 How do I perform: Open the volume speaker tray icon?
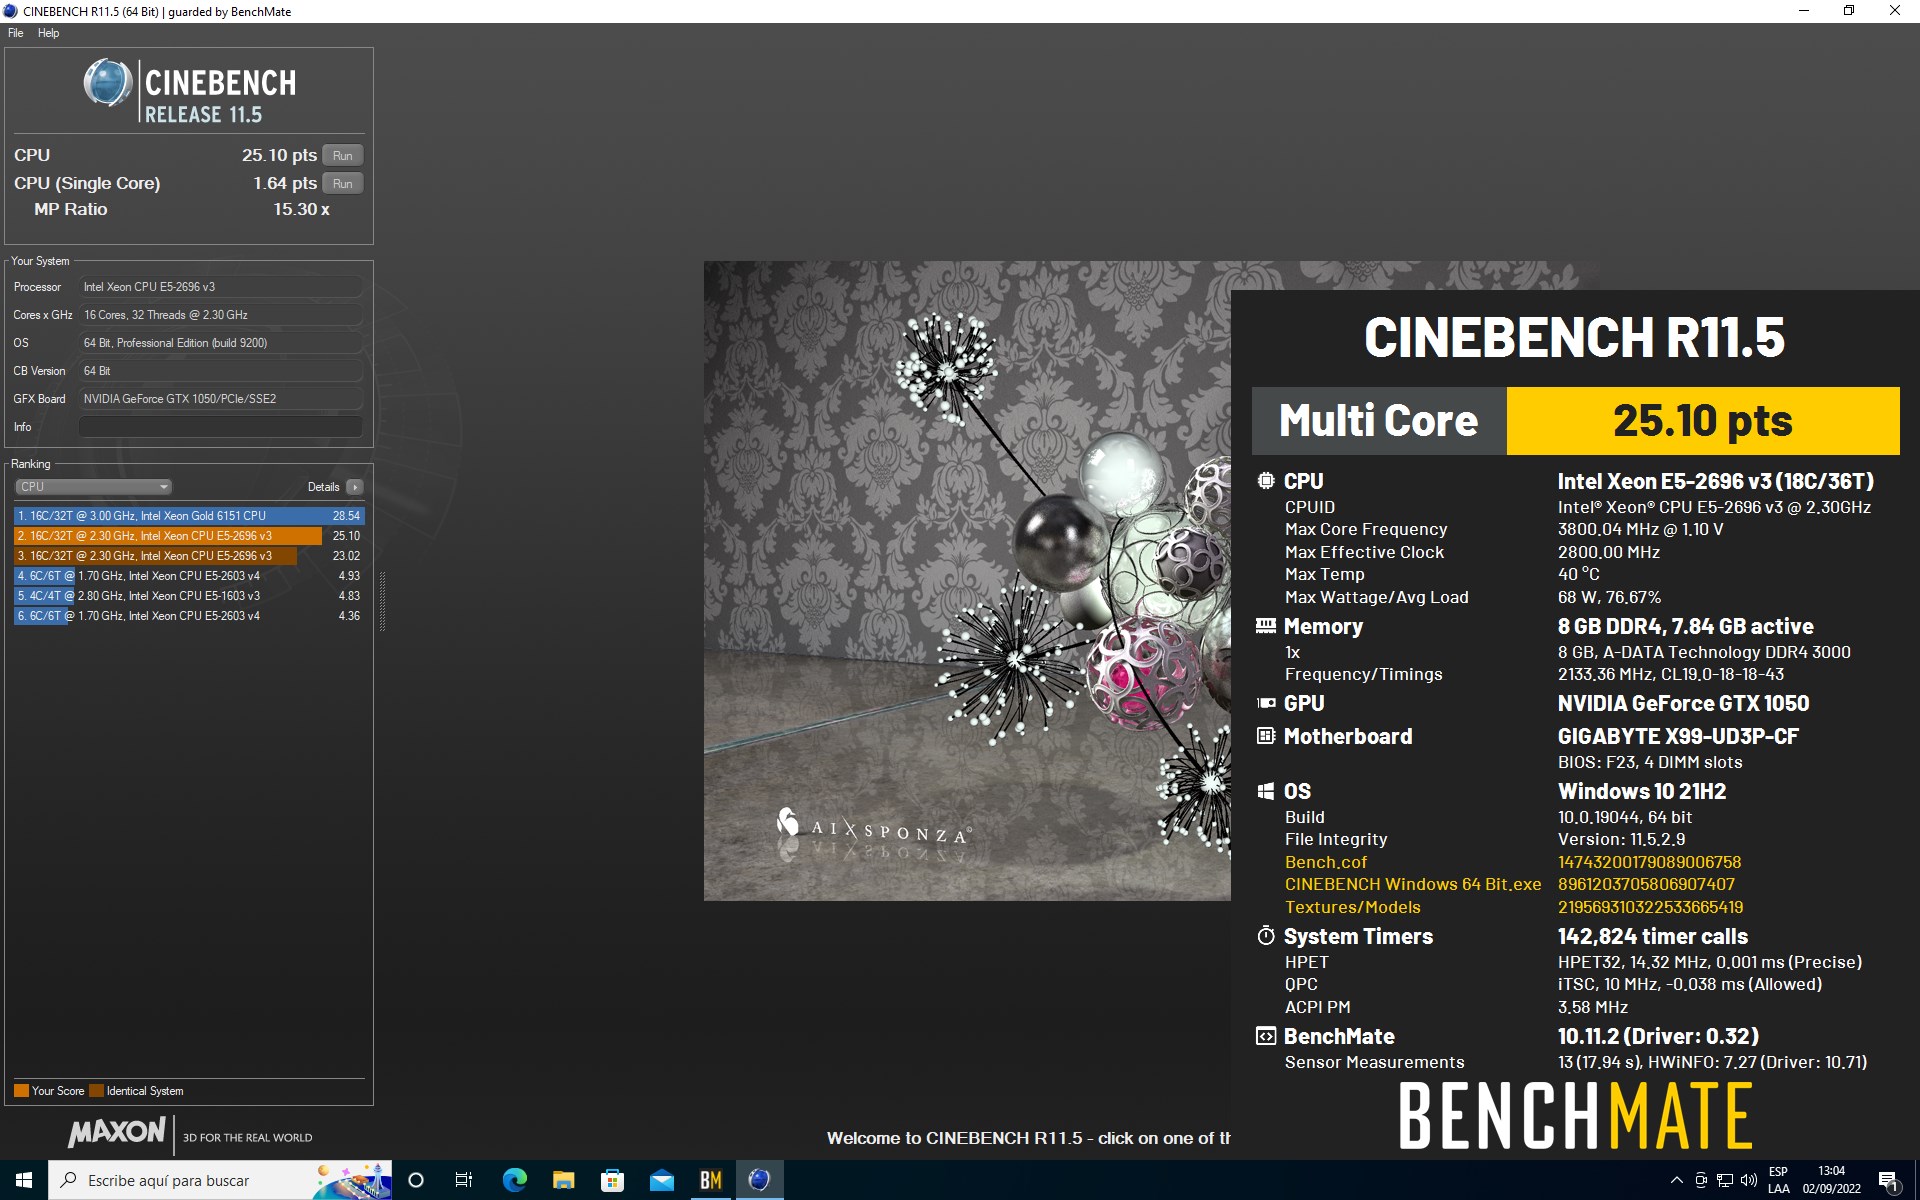point(1749,1180)
